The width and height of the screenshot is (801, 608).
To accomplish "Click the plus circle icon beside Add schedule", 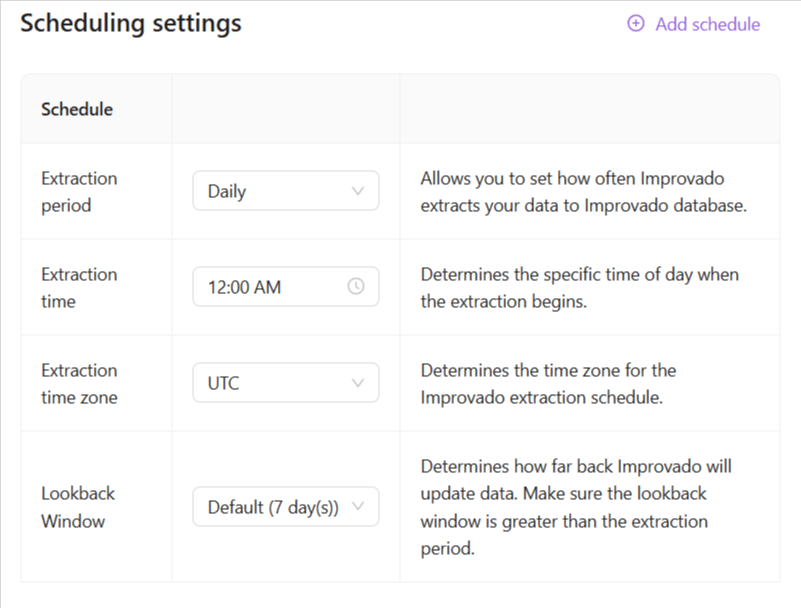I will [636, 24].
